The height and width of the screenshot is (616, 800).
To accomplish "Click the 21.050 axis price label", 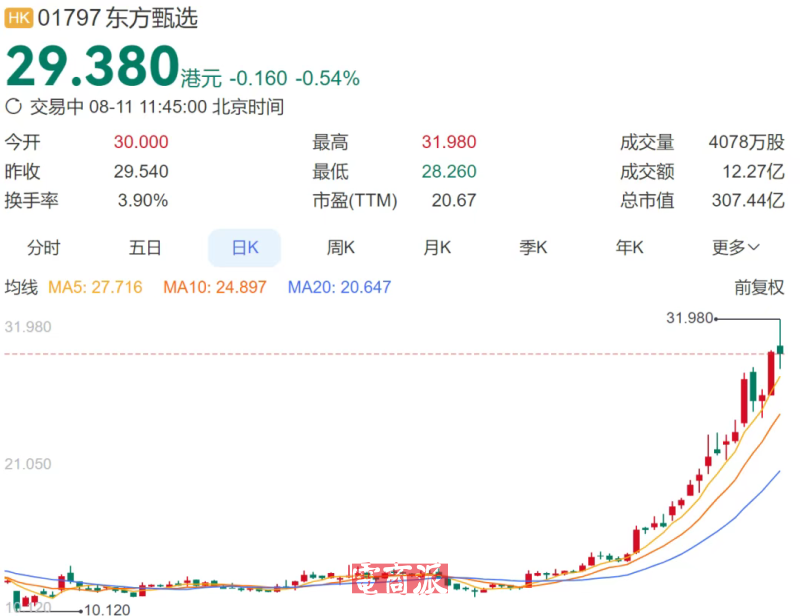I will click(28, 464).
